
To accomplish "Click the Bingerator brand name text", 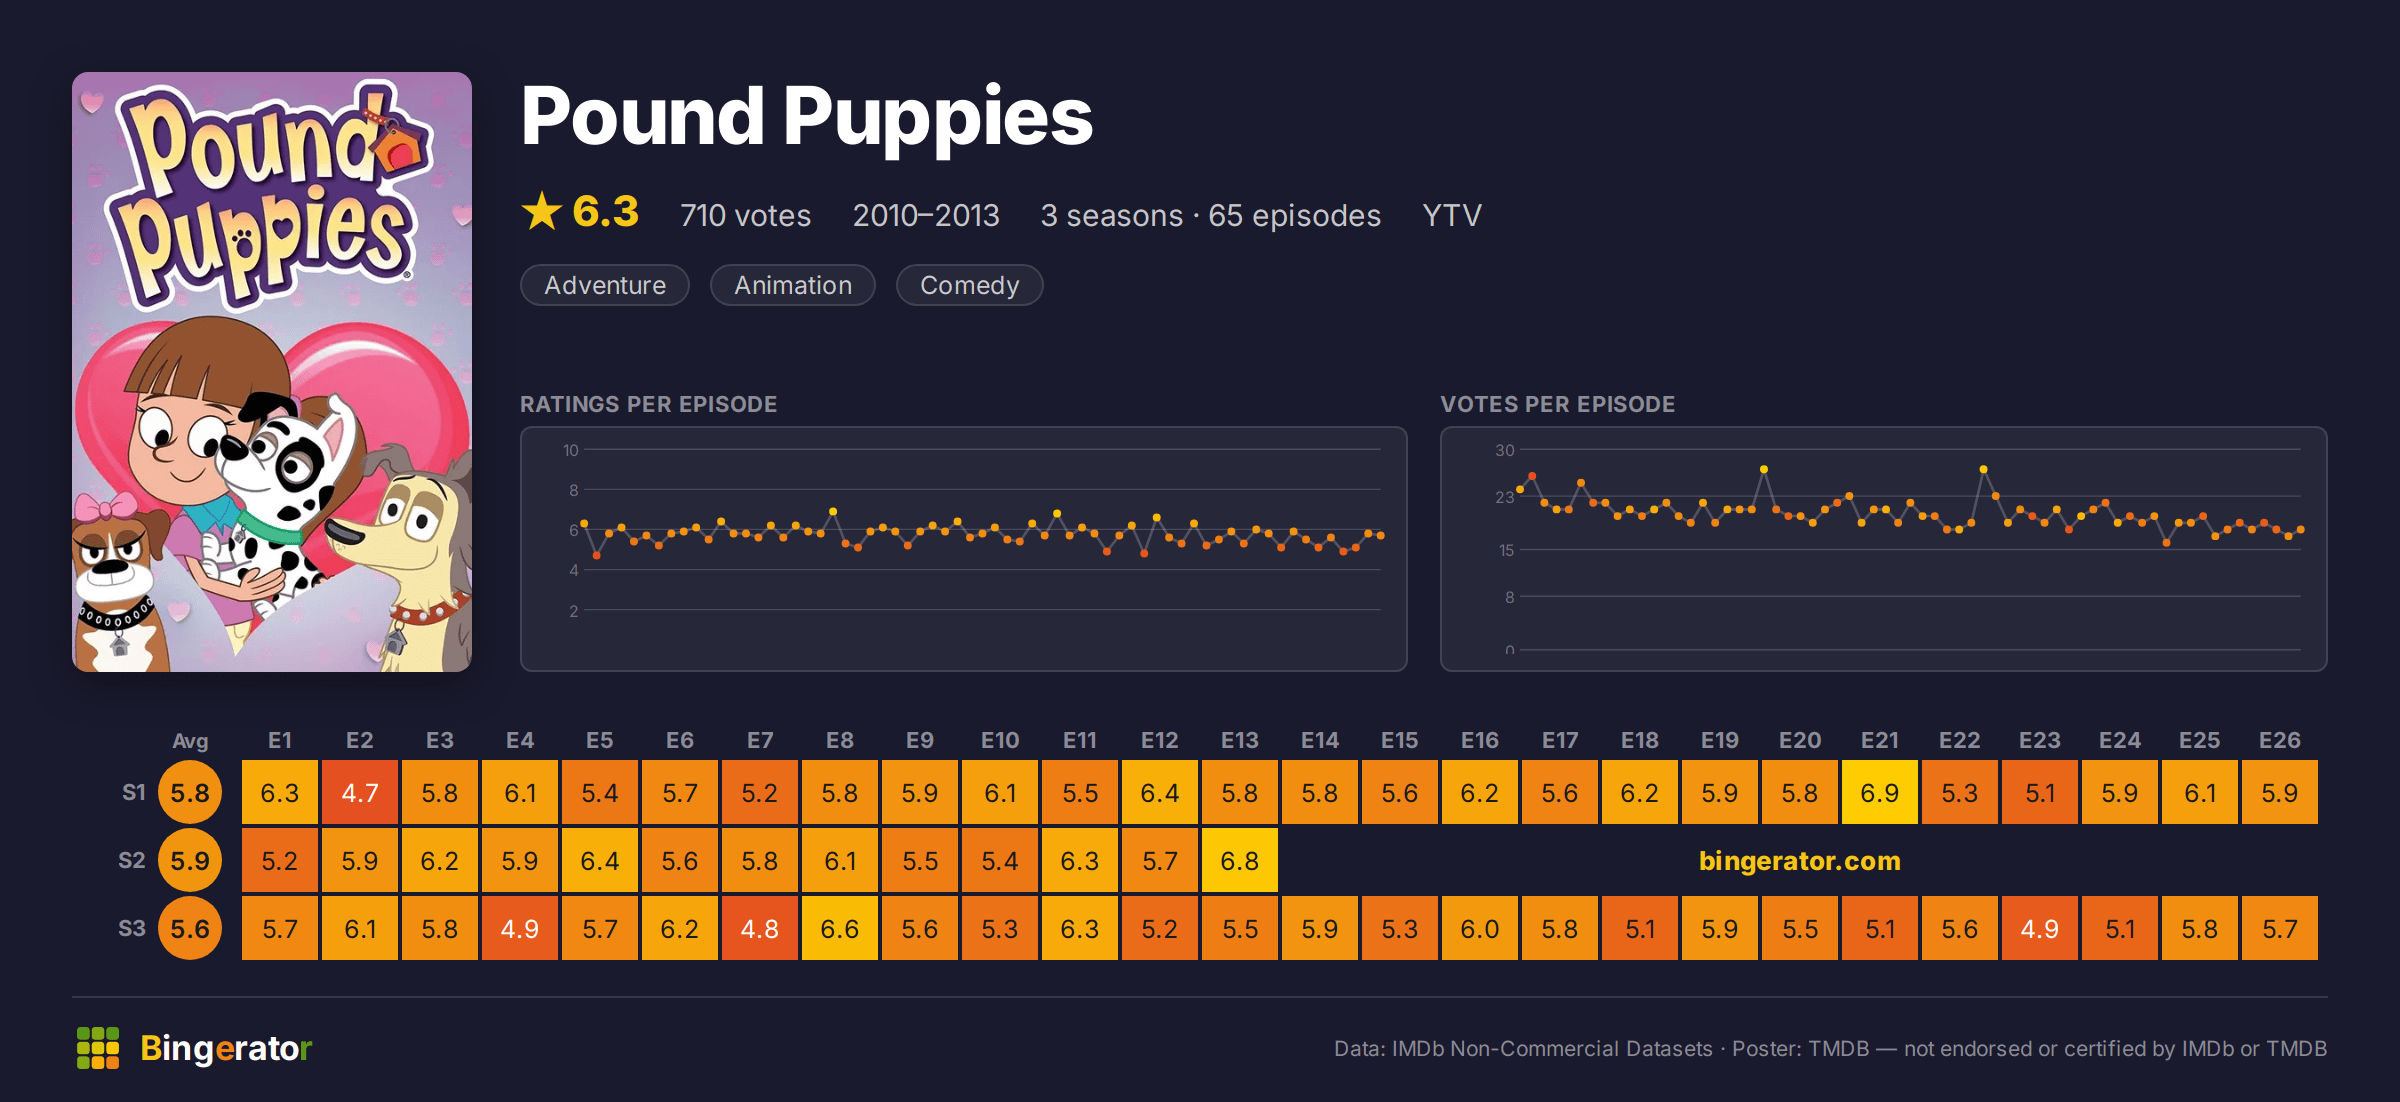I will coord(226,1048).
